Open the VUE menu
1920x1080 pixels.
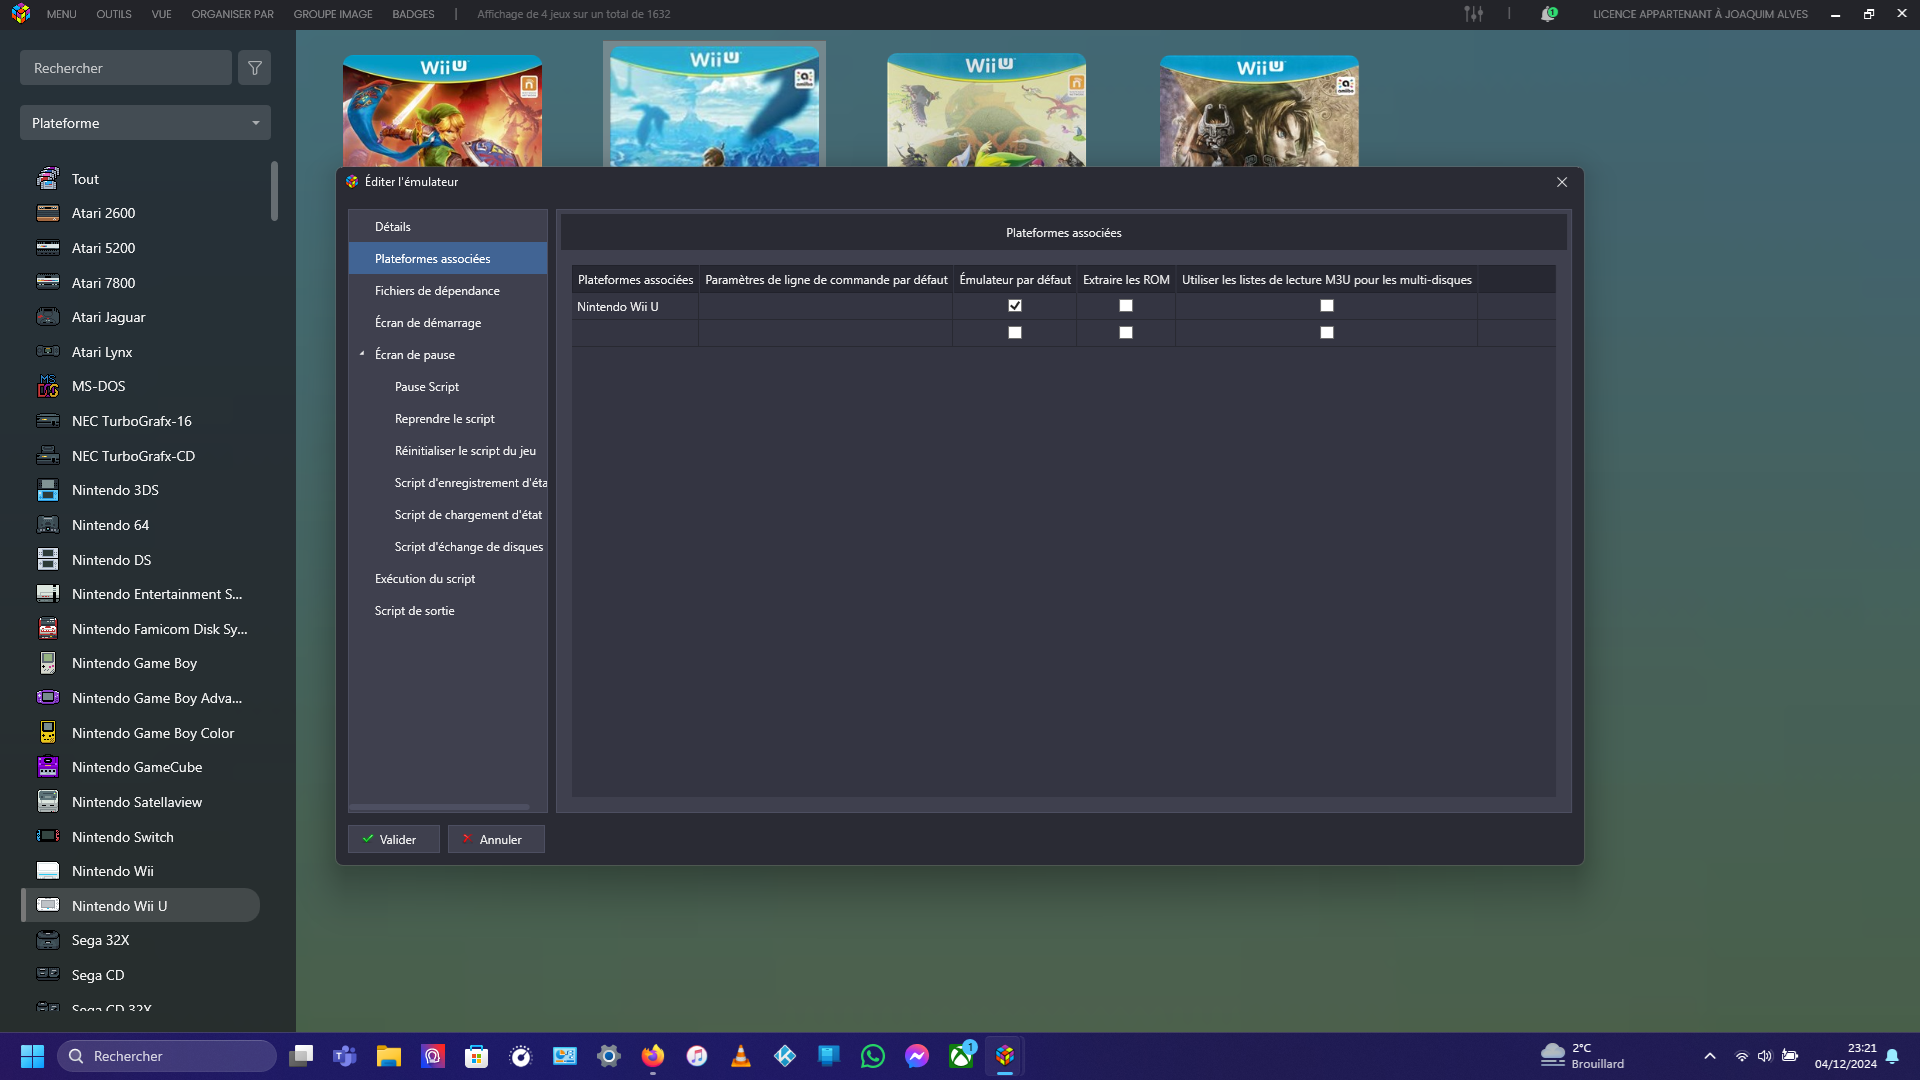[x=161, y=14]
